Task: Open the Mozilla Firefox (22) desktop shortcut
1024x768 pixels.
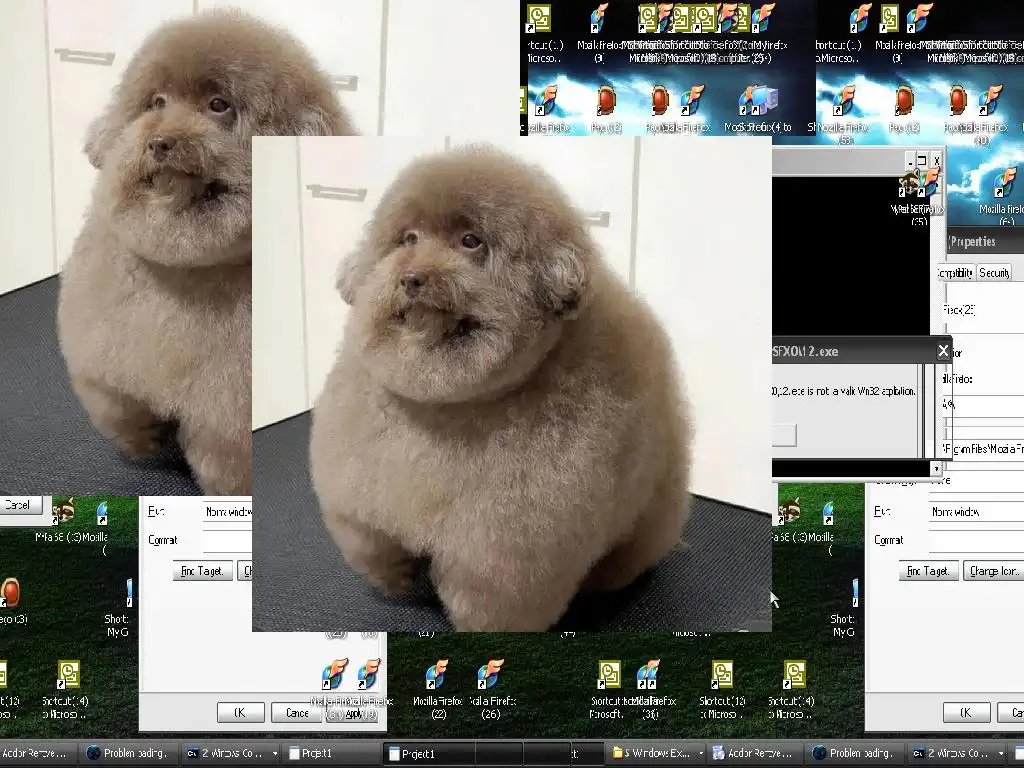Action: pos(436,677)
